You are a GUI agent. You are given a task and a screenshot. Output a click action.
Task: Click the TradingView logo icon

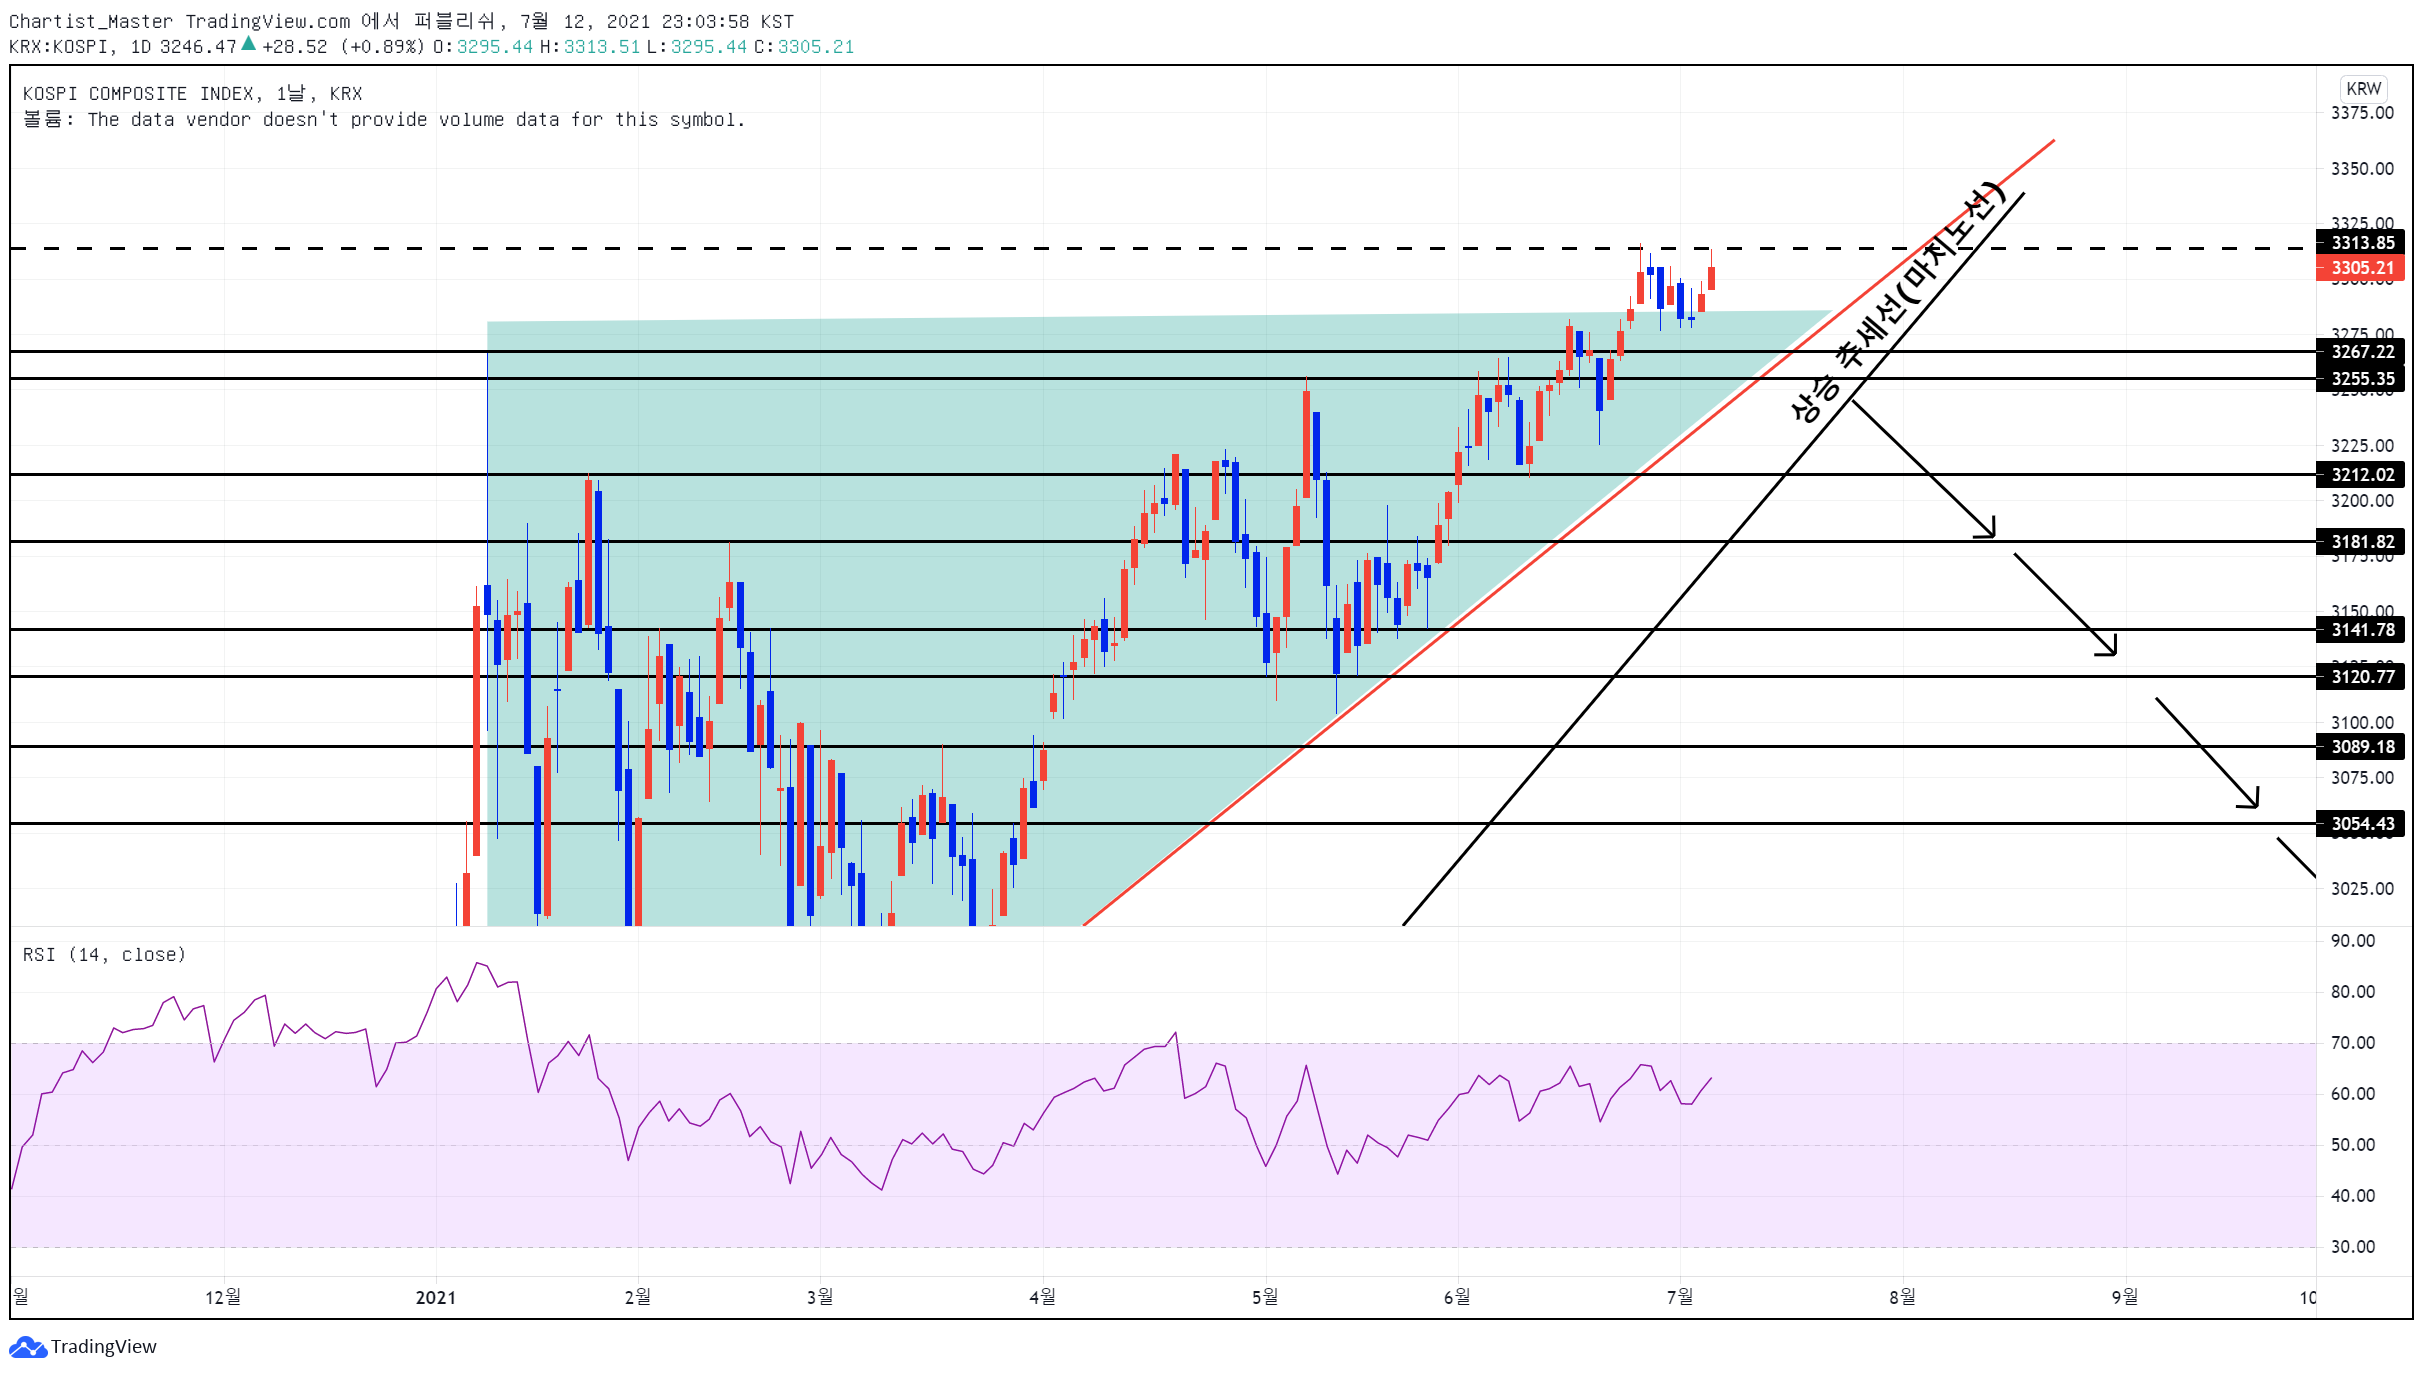coord(27,1347)
